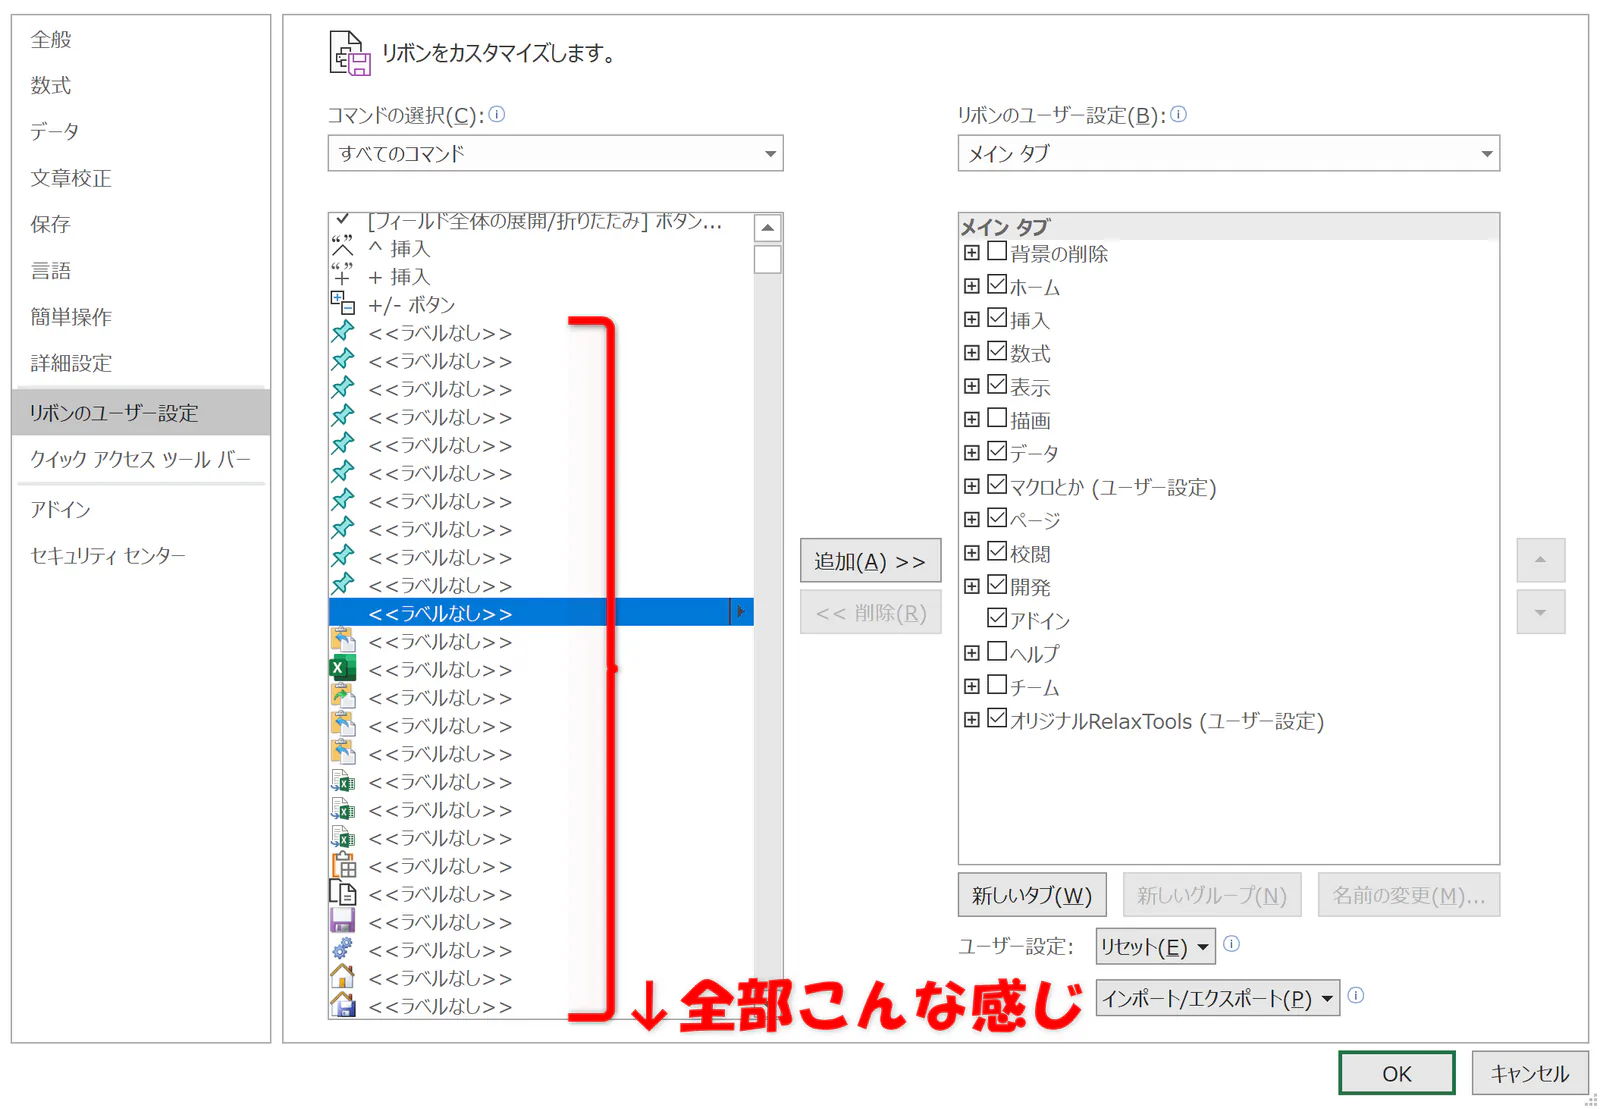Check the ヘルプ tab checkbox
1600x1109 pixels.
(997, 651)
